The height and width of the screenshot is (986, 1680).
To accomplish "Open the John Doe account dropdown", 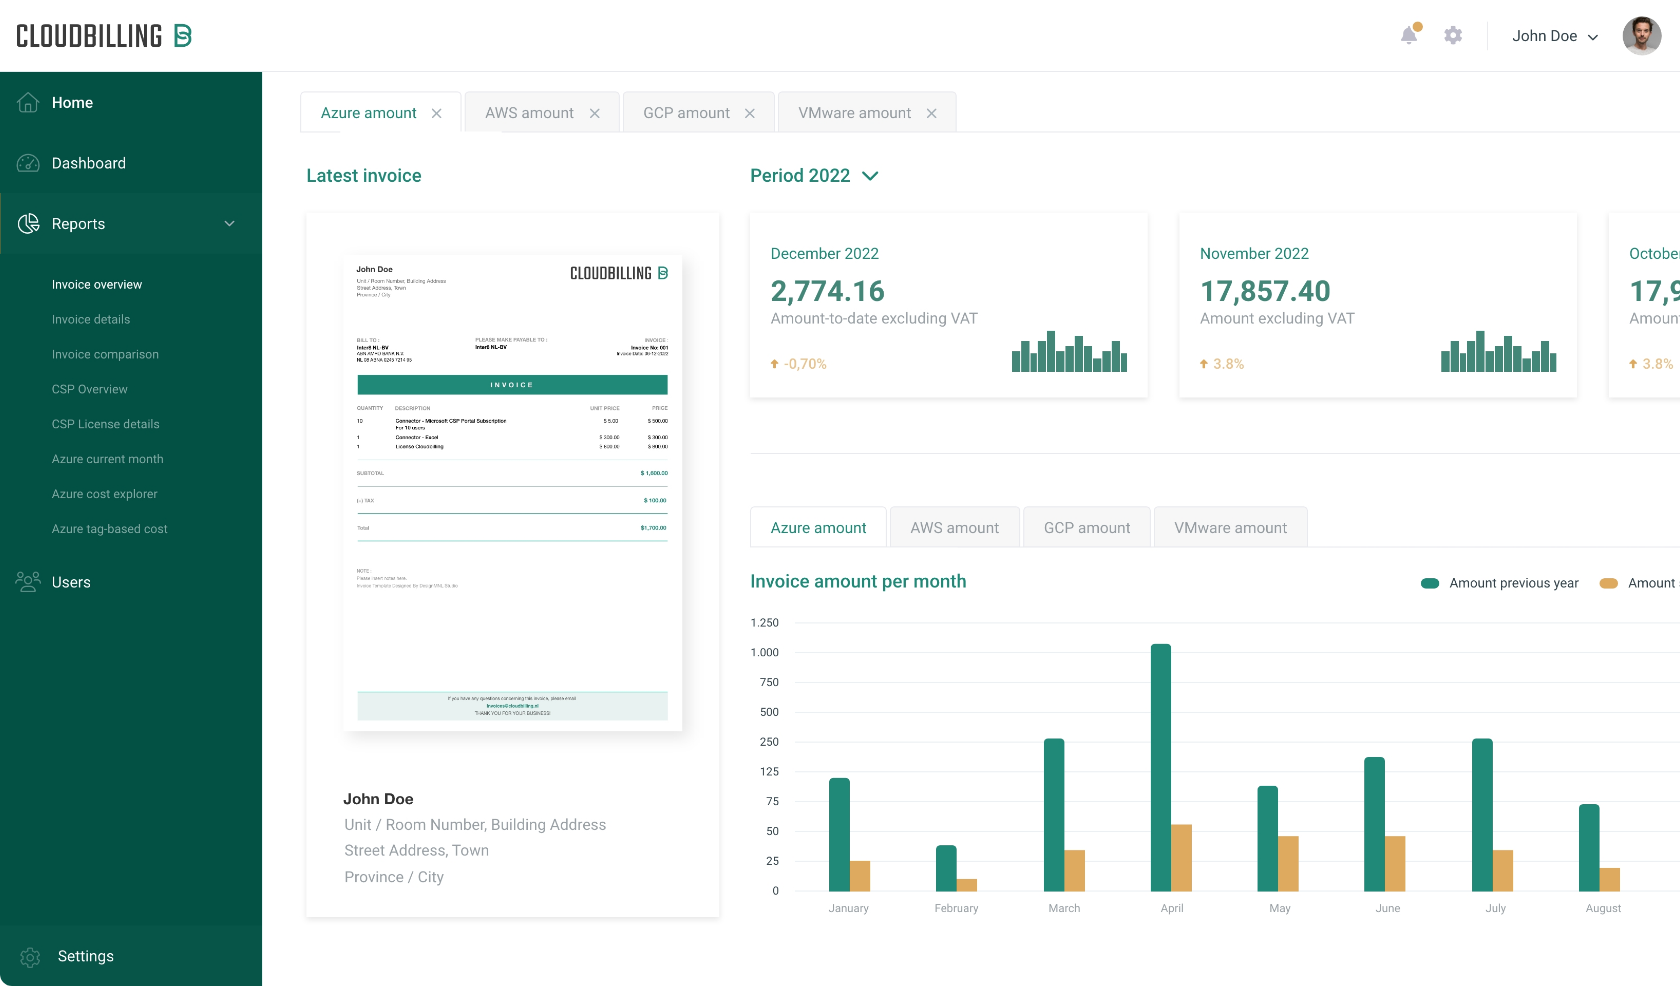I will coord(1554,36).
